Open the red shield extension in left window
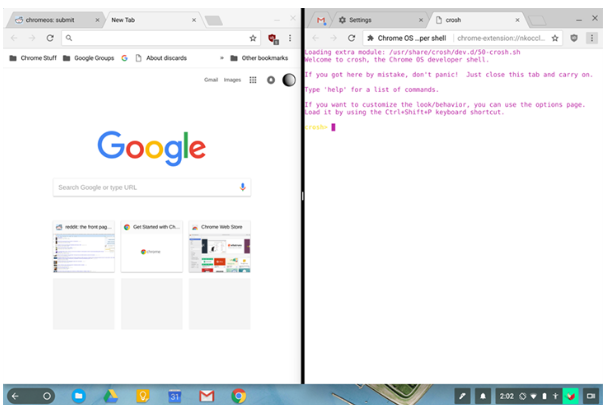Viewport: 604px width, 405px height. (x=273, y=39)
